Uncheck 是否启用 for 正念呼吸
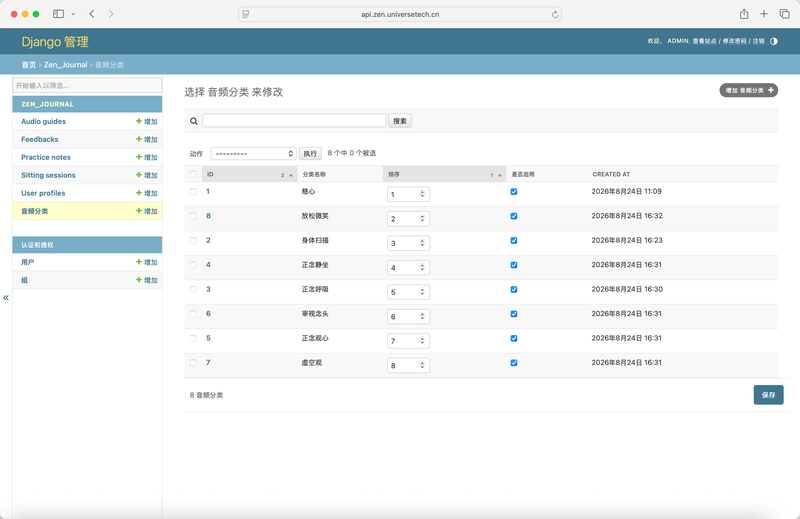800x519 pixels. click(514, 289)
